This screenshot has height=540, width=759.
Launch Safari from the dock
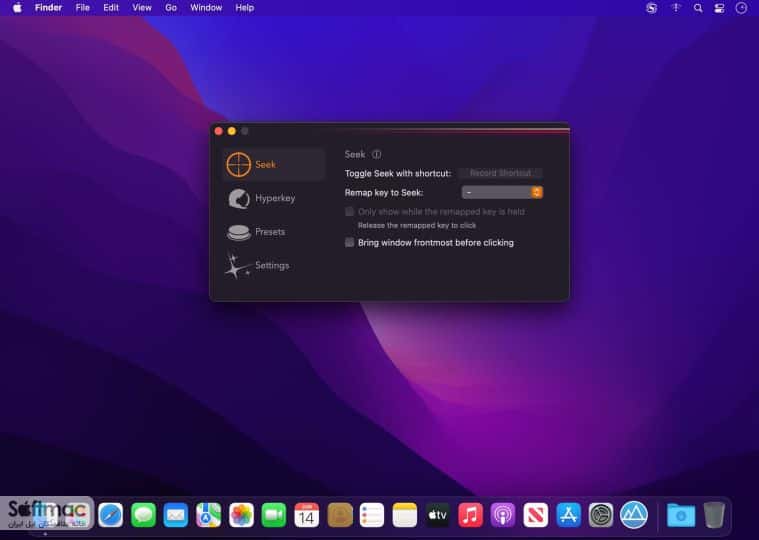pyautogui.click(x=110, y=515)
